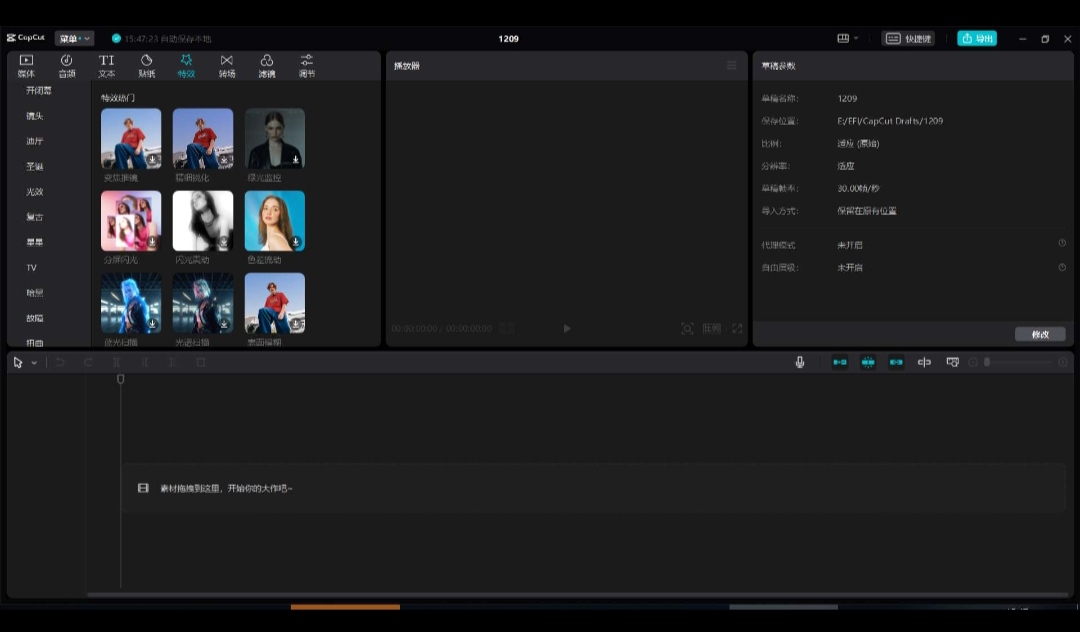Open the 调节 (Adjustment) panel
This screenshot has height=632, width=1080.
pos(307,66)
